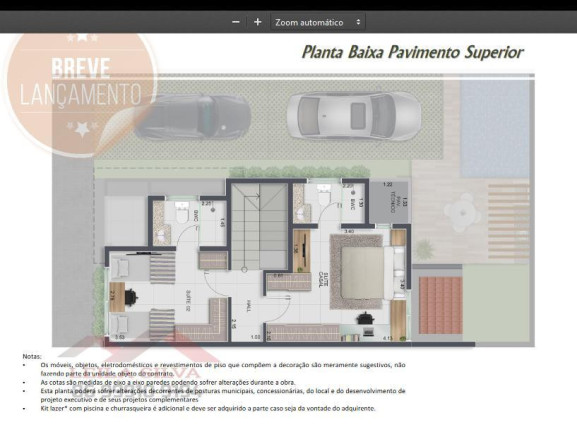Click the SUITE CASAL room label
Image resolution: width=577 pixels, height=432 pixels.
323,280
